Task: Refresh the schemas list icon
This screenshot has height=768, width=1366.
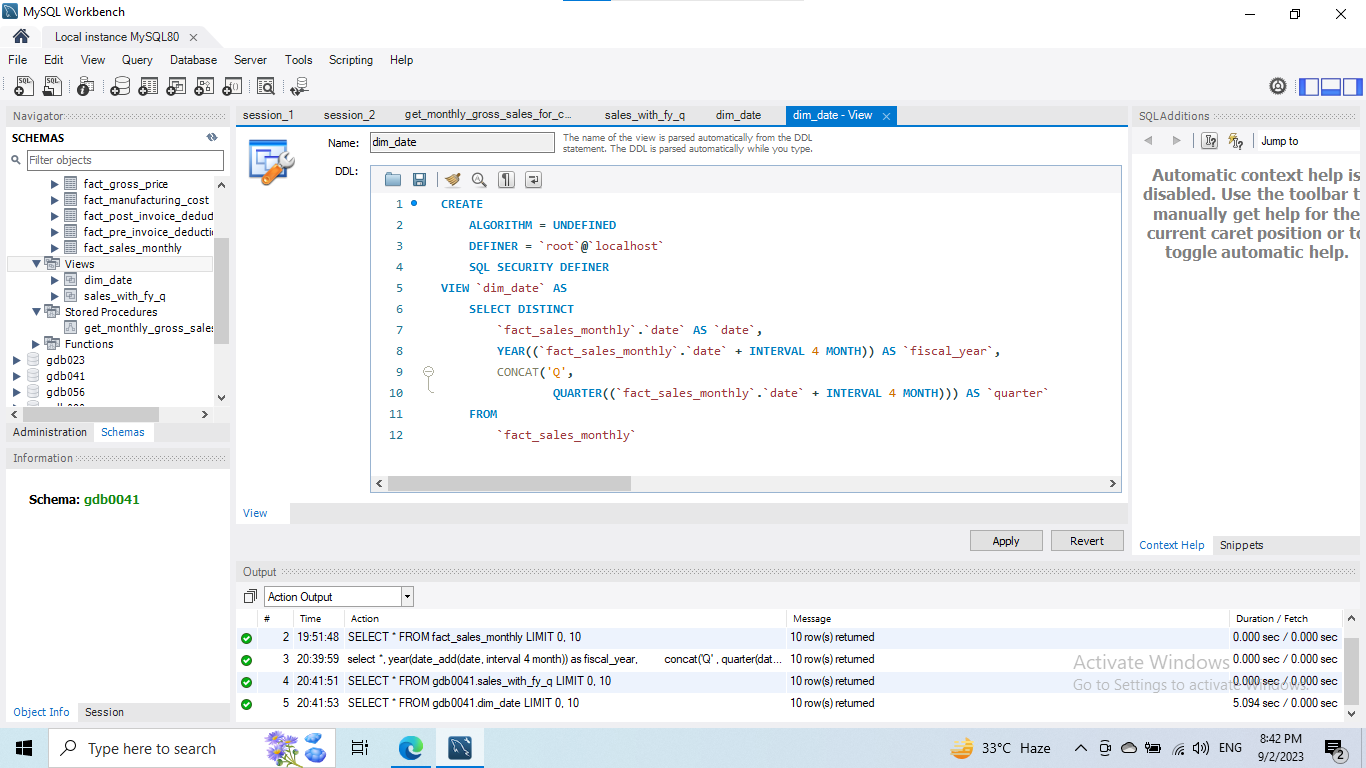Action: (212, 138)
